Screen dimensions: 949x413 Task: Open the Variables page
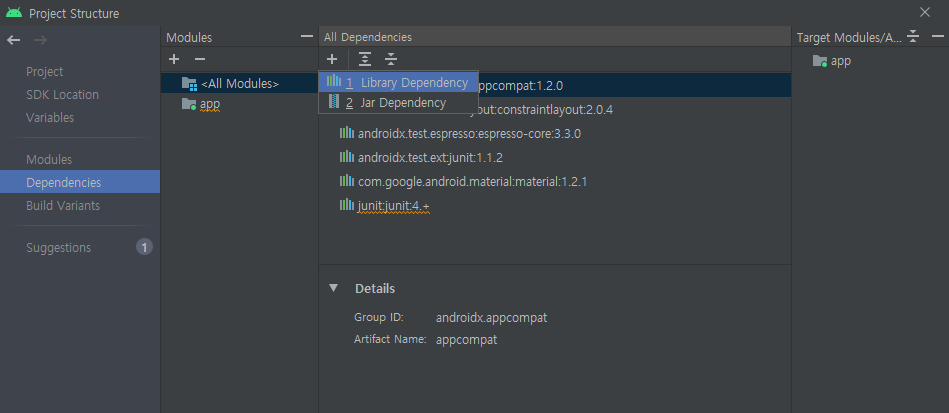pyautogui.click(x=50, y=117)
